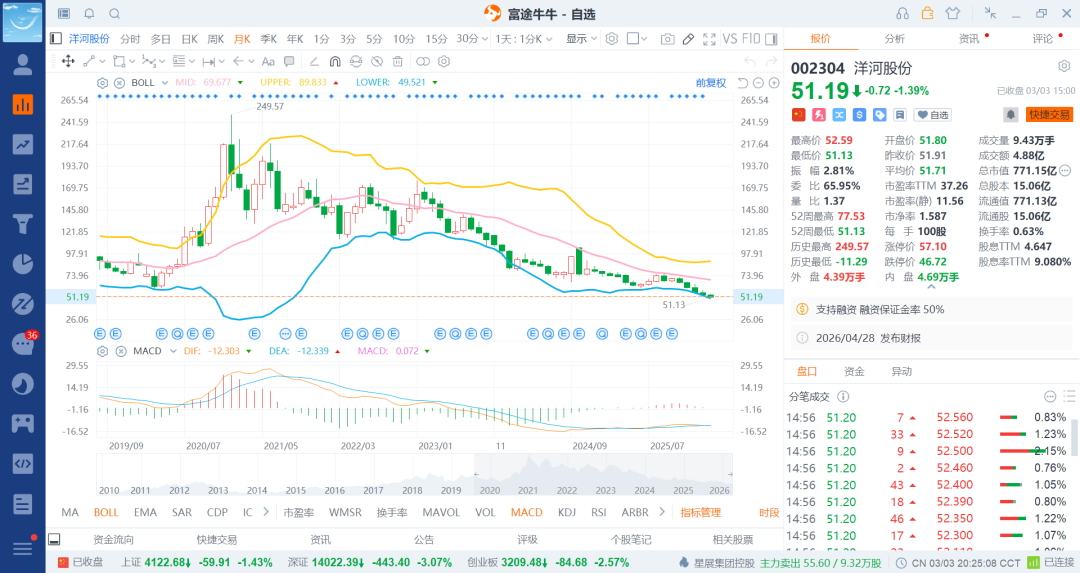Open 指标管理 indicator management link

click(x=700, y=512)
